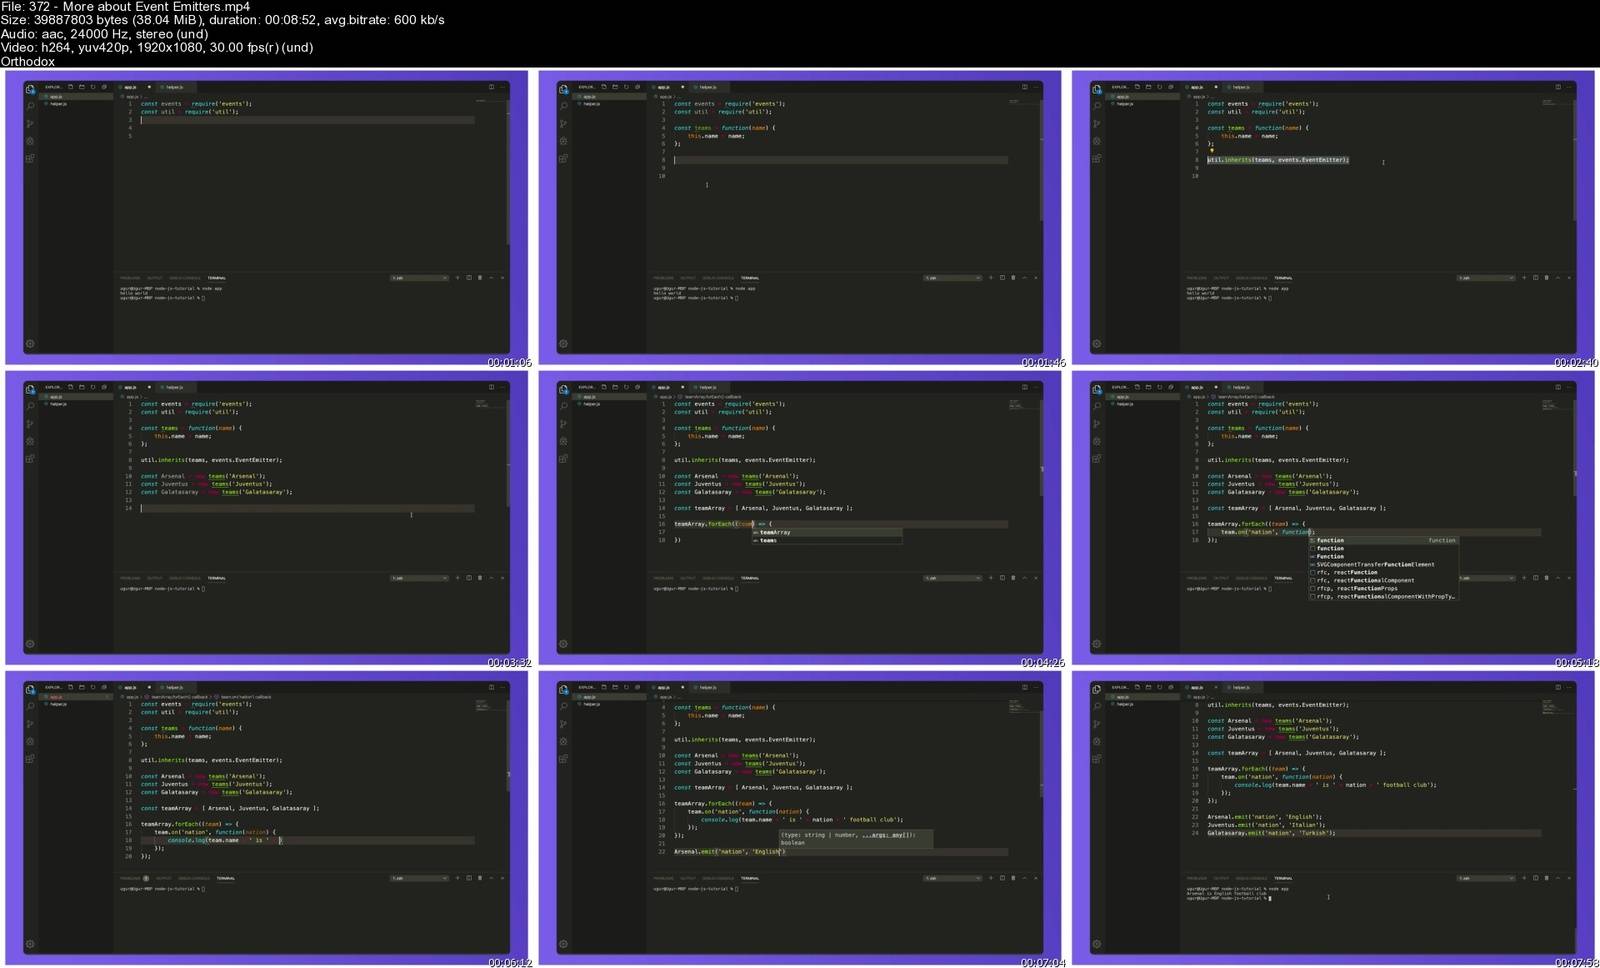Viewport: 1600px width, 968px height.
Task: Open Search icon in the 00:01:06 frame
Action: coord(31,106)
